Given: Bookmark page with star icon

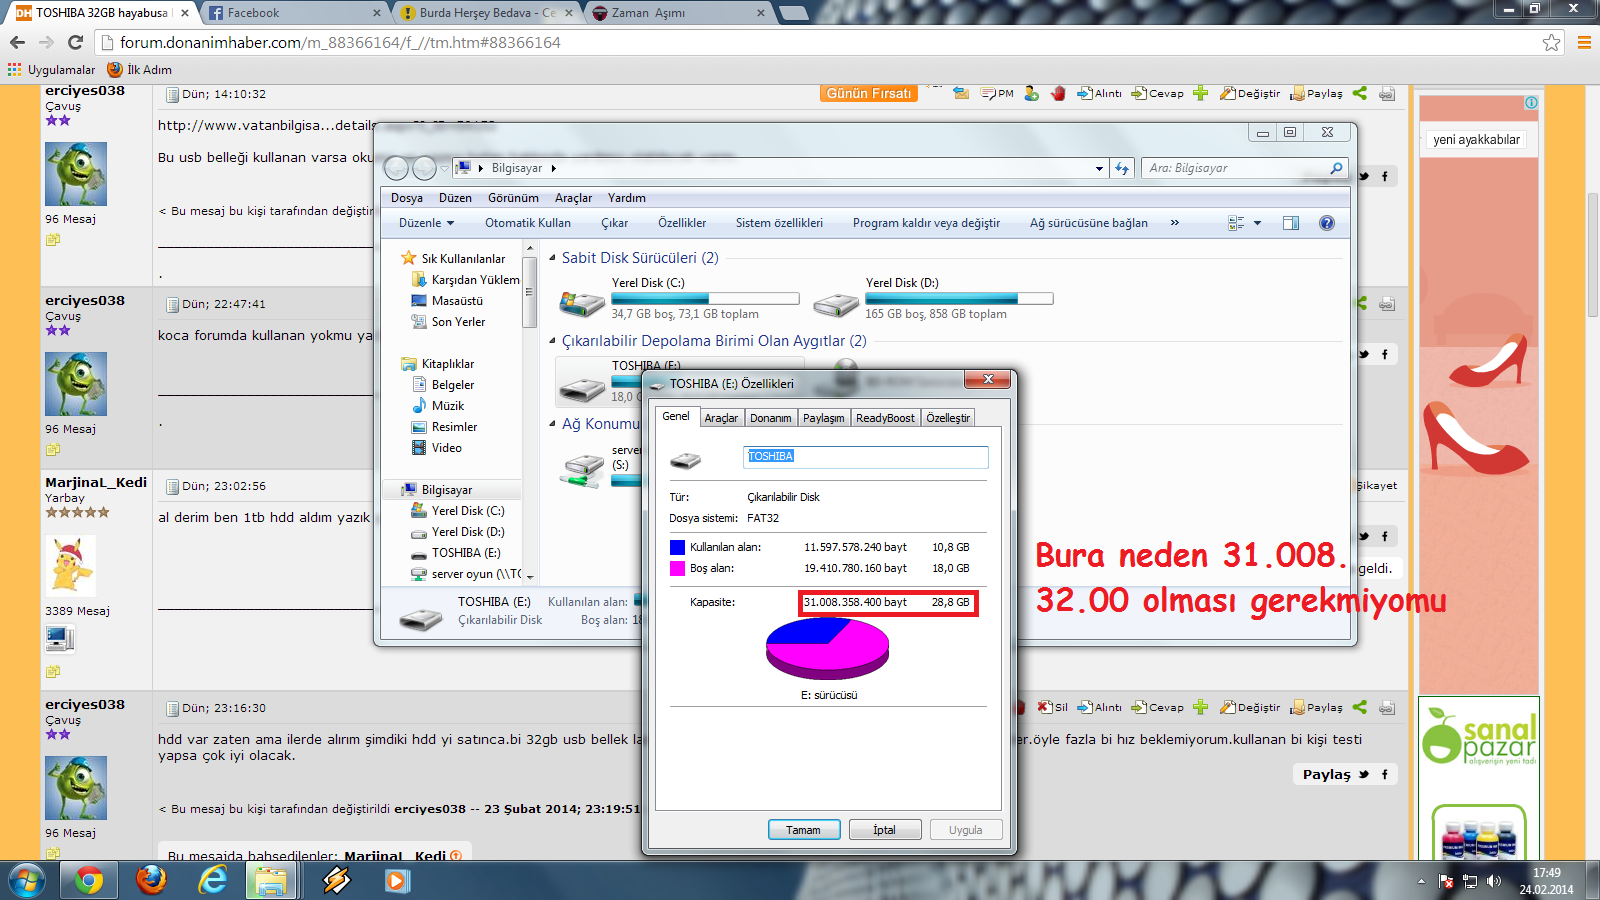Looking at the screenshot, I should pyautogui.click(x=1551, y=42).
